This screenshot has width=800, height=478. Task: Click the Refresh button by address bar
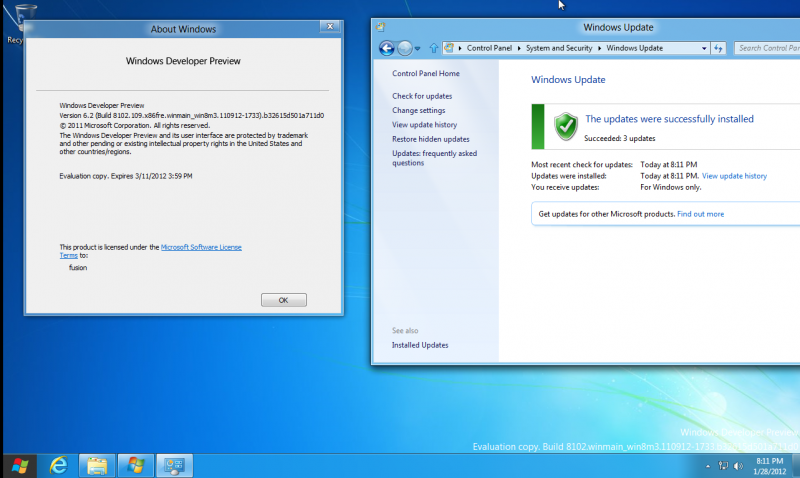pyautogui.click(x=718, y=48)
